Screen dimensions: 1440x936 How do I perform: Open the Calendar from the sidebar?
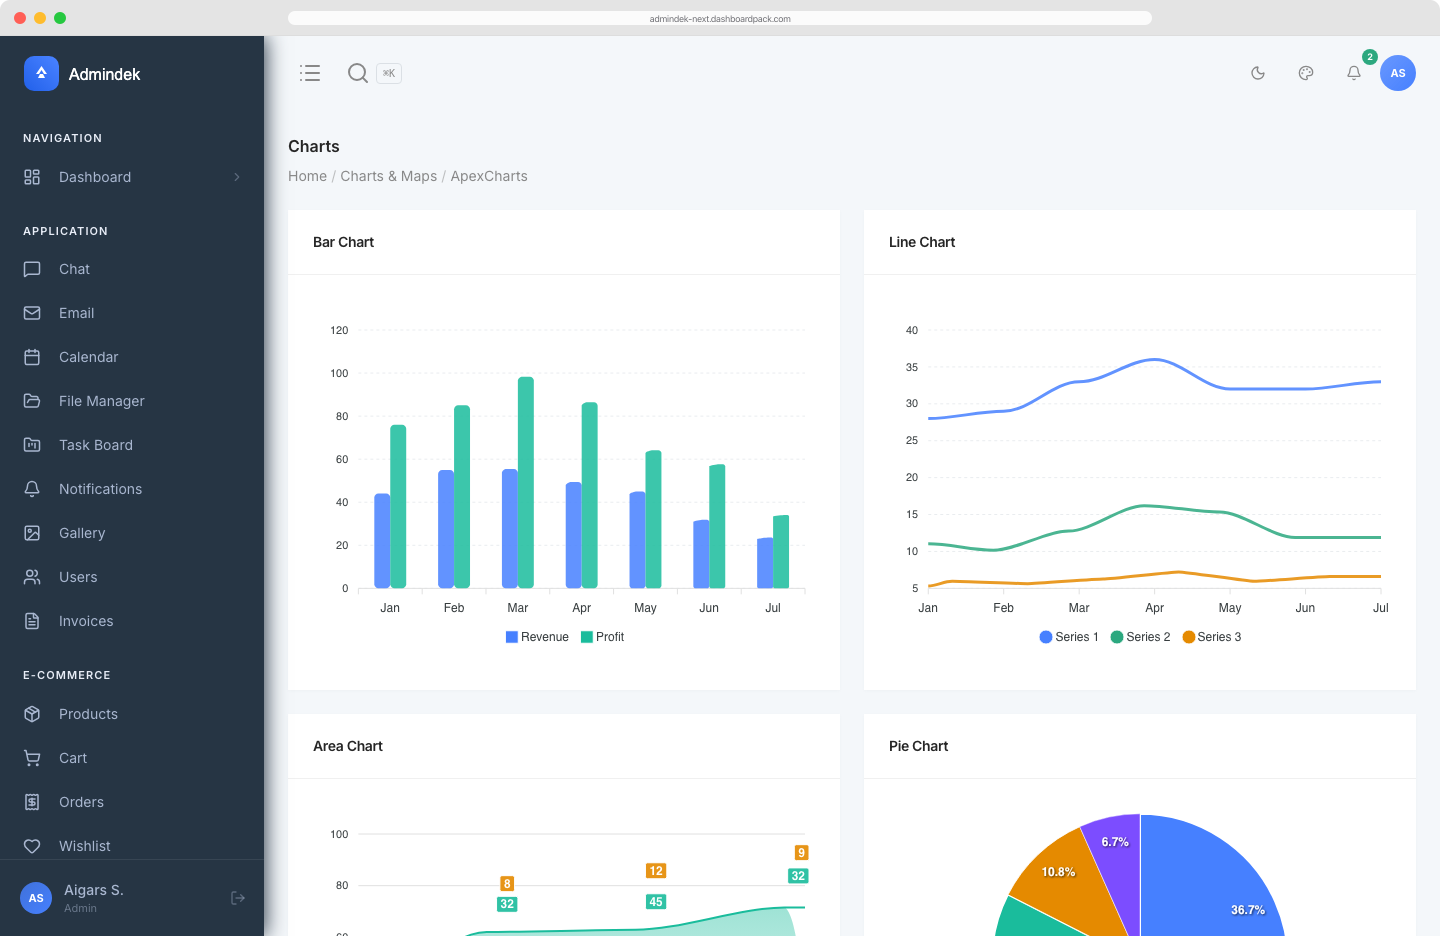click(x=31, y=357)
